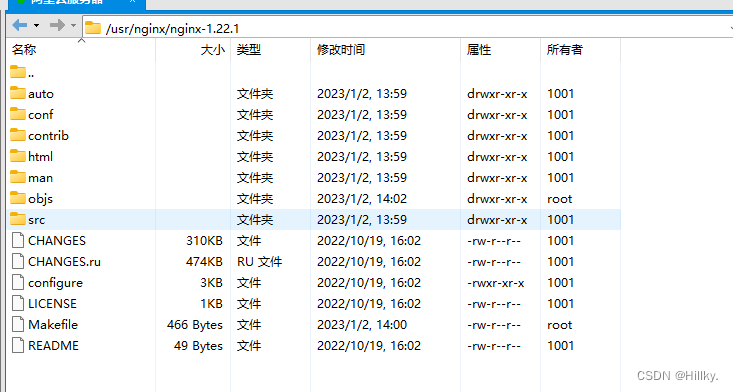Image resolution: width=733 pixels, height=392 pixels.
Task: Select the file name 'README'
Action: point(53,346)
